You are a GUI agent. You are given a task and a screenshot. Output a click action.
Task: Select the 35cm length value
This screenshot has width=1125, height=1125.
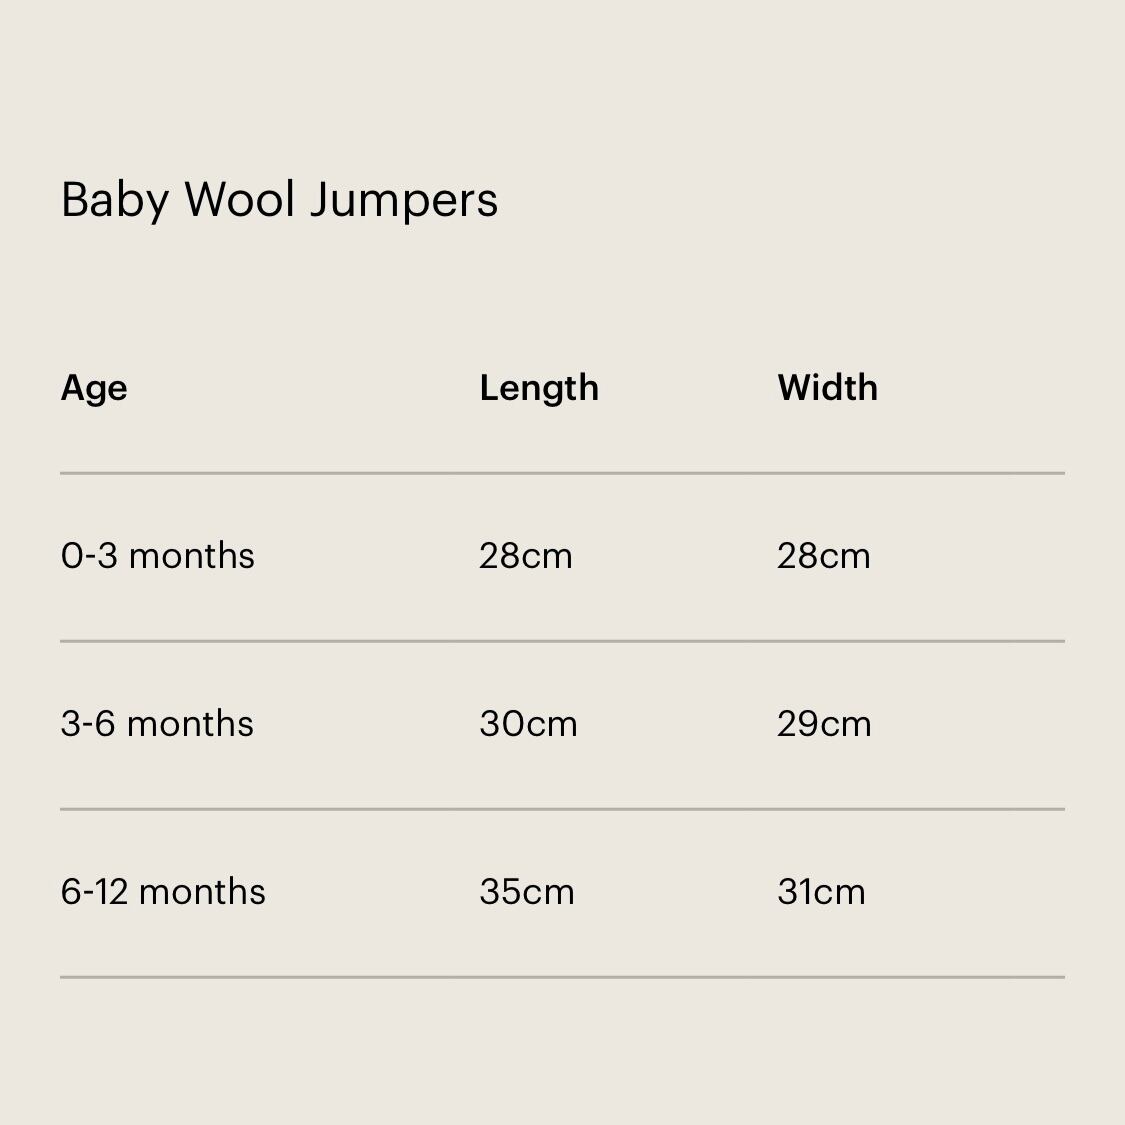coord(527,892)
